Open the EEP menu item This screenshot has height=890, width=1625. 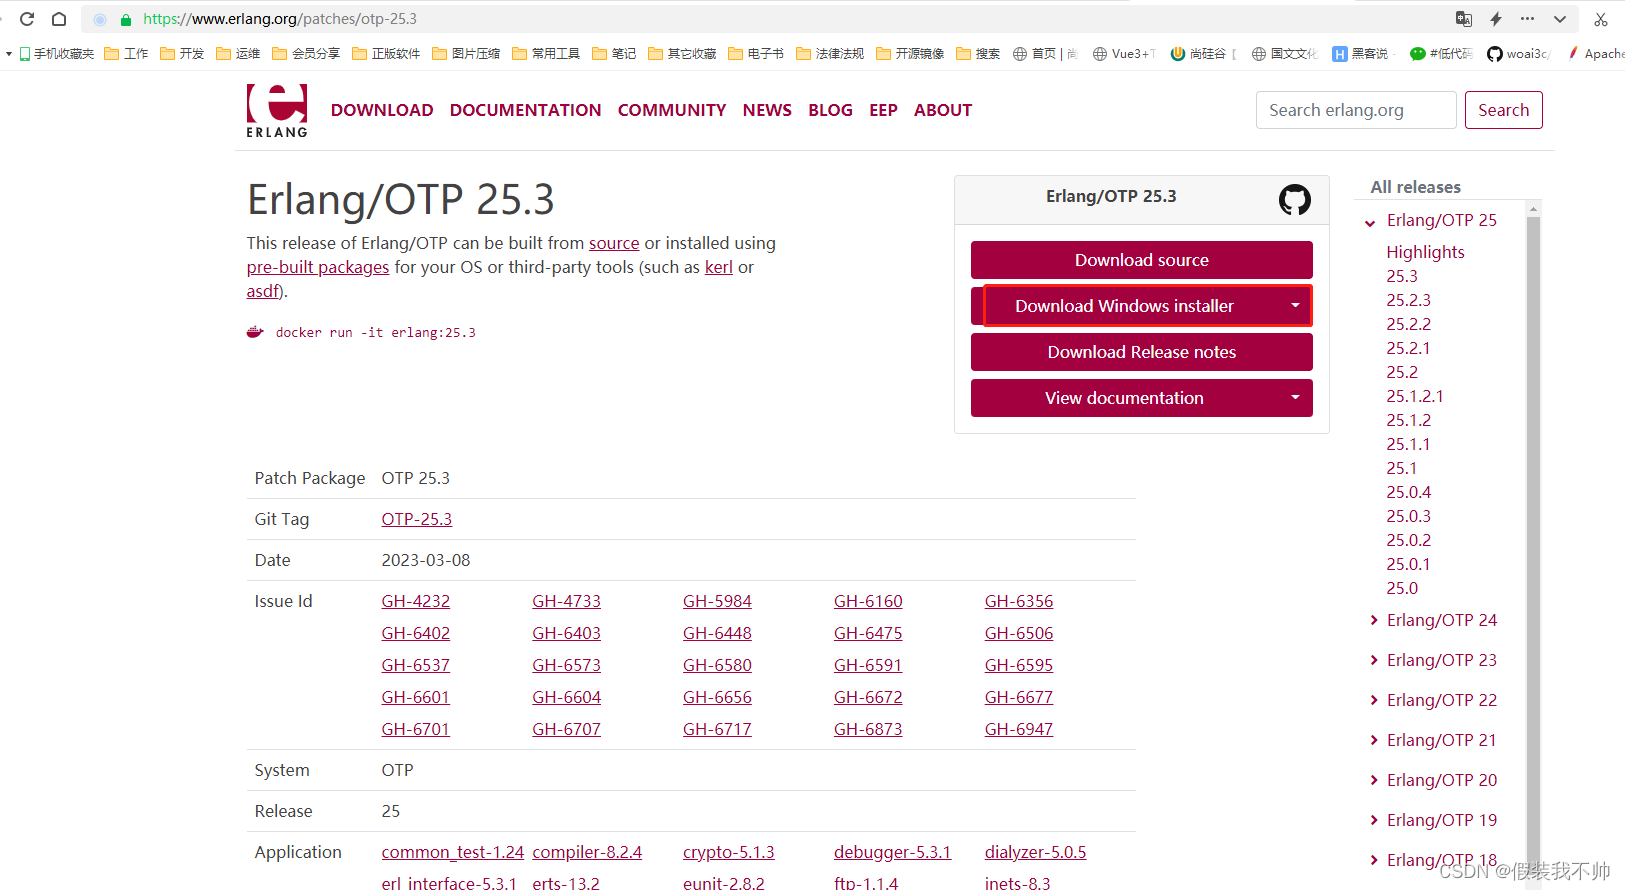point(883,110)
